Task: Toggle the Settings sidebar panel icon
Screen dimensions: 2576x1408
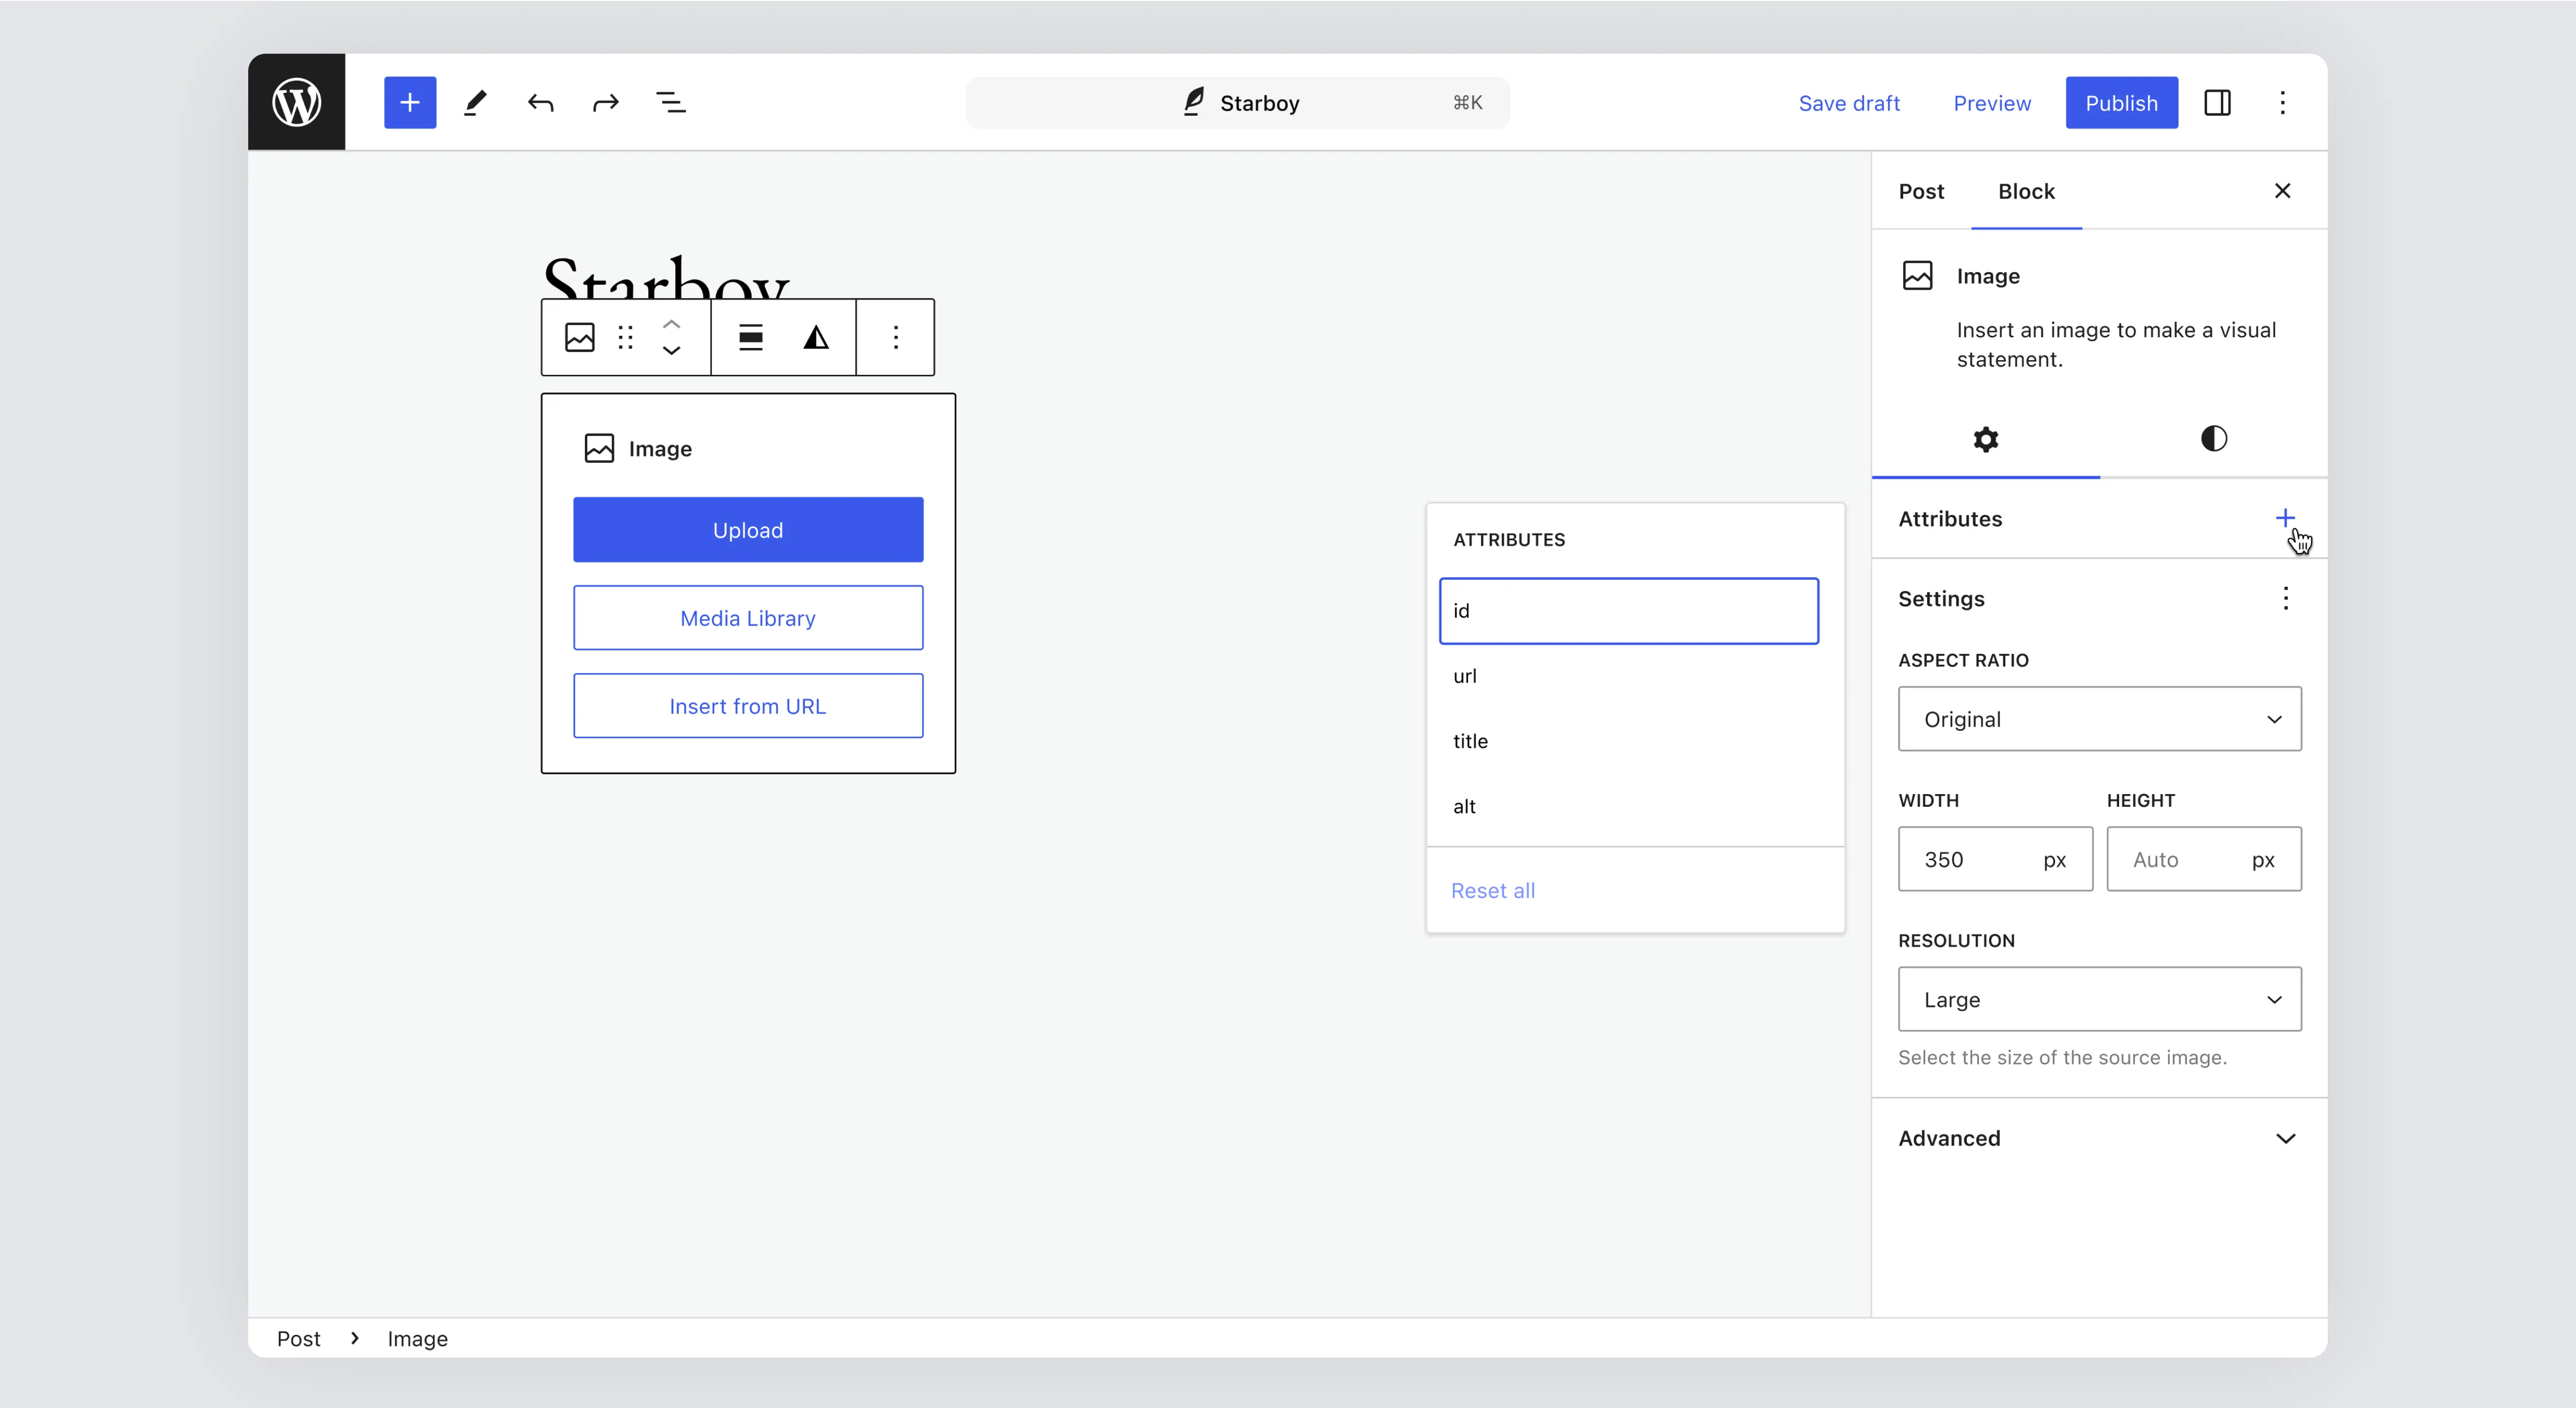Action: (2217, 102)
